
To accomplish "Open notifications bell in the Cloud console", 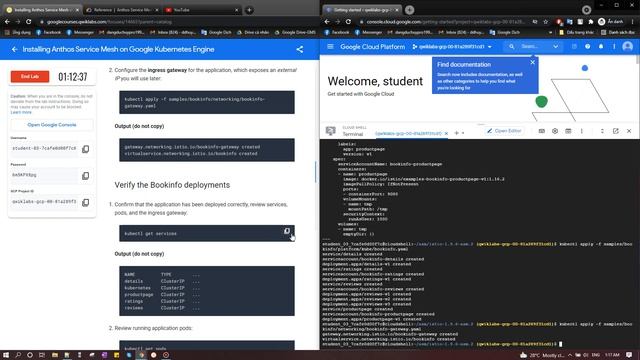I will pyautogui.click(x=601, y=47).
